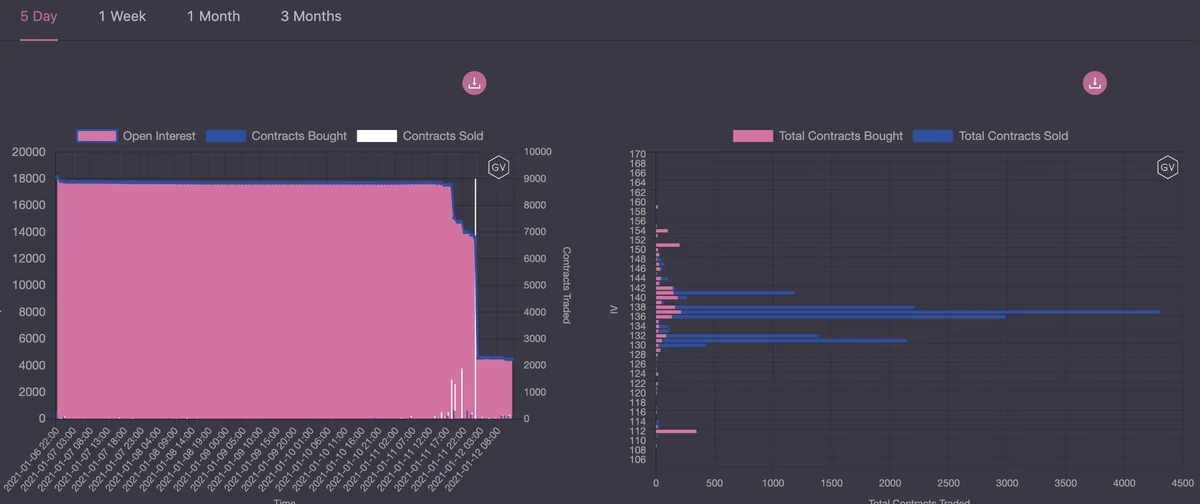Click the 20000 left axis label

pyautogui.click(x=28, y=152)
